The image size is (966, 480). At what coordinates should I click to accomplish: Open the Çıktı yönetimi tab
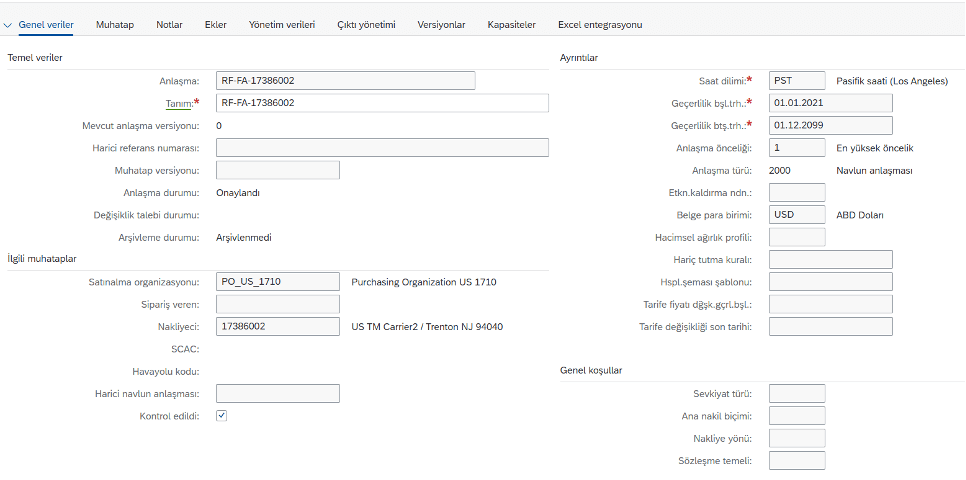click(366, 24)
